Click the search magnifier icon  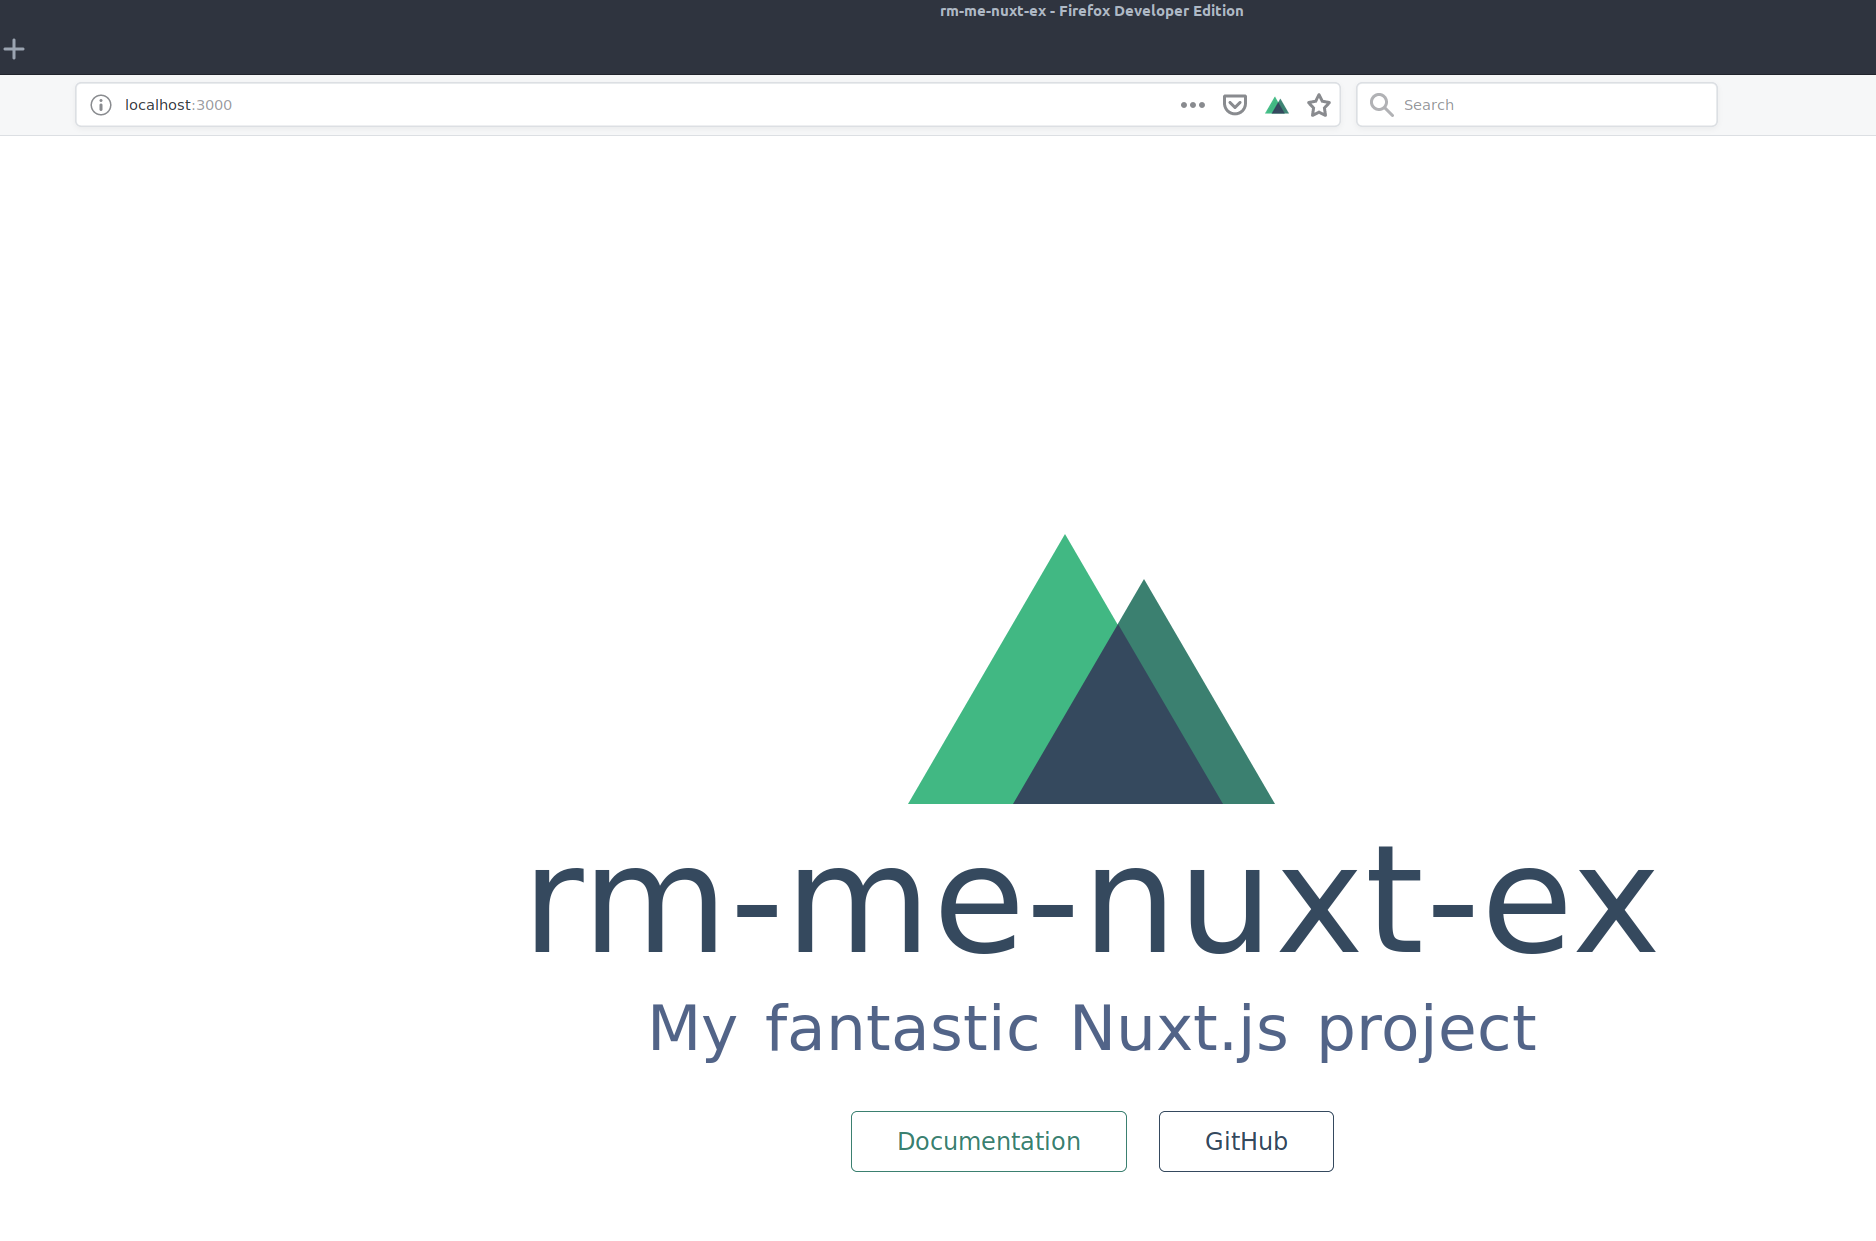(x=1382, y=104)
